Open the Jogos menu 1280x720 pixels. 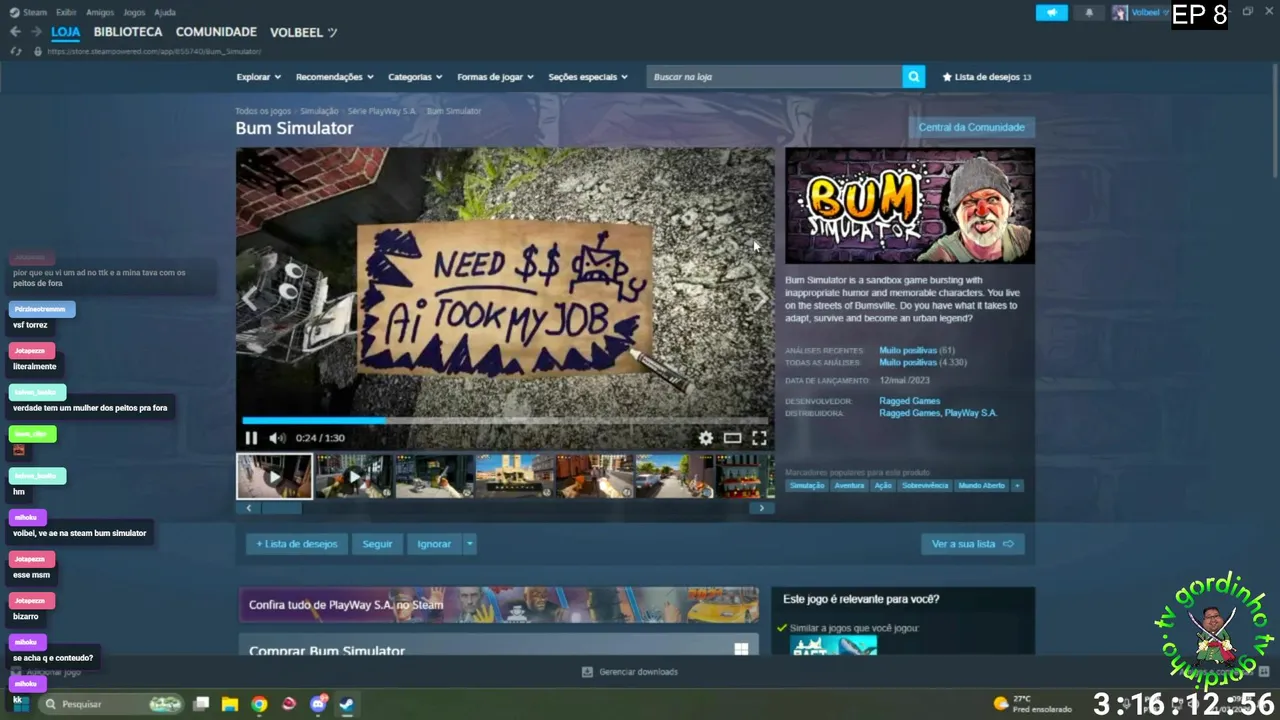[134, 12]
